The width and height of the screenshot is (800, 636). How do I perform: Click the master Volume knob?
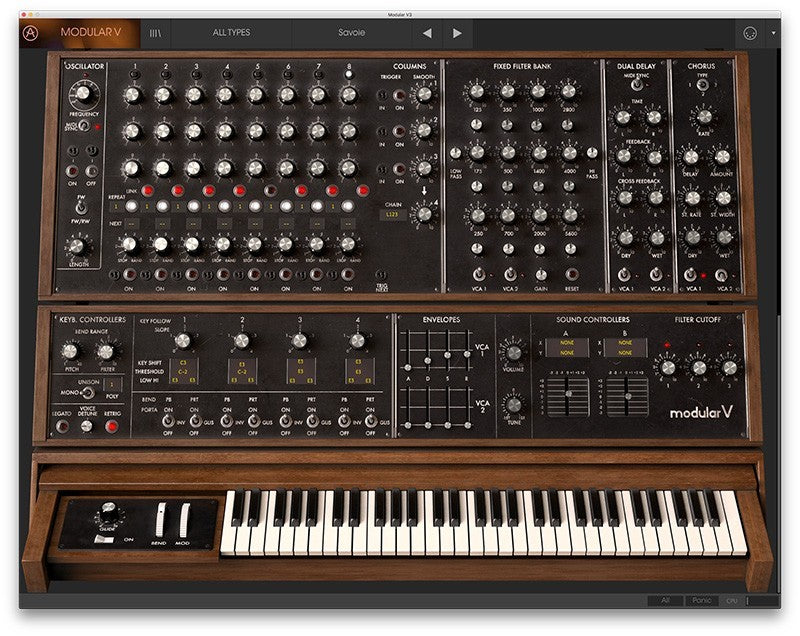tap(514, 351)
